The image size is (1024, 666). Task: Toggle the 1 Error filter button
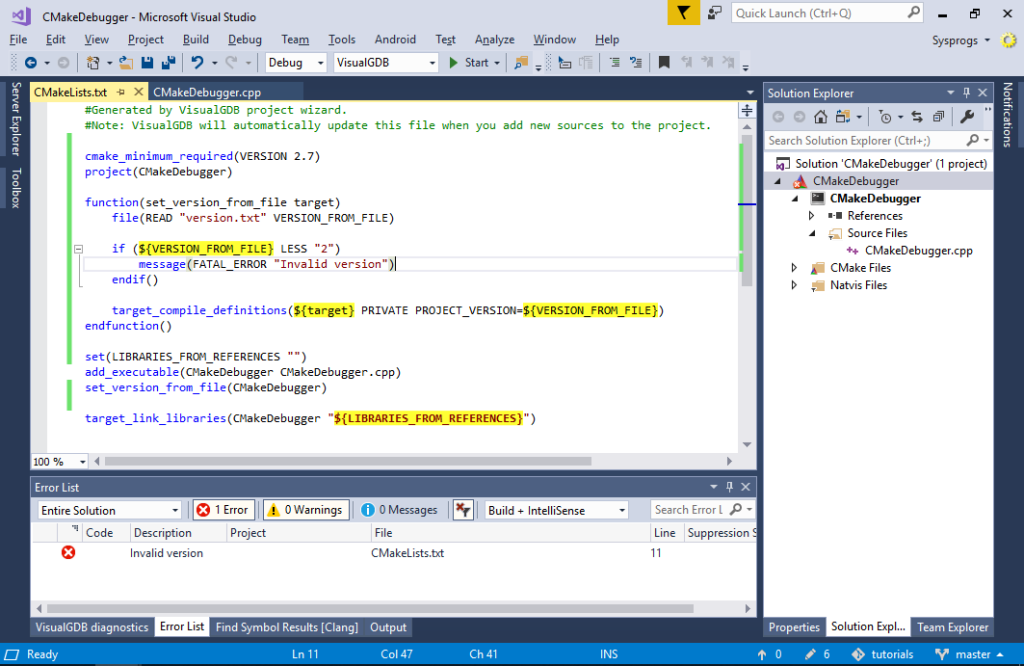[x=223, y=510]
